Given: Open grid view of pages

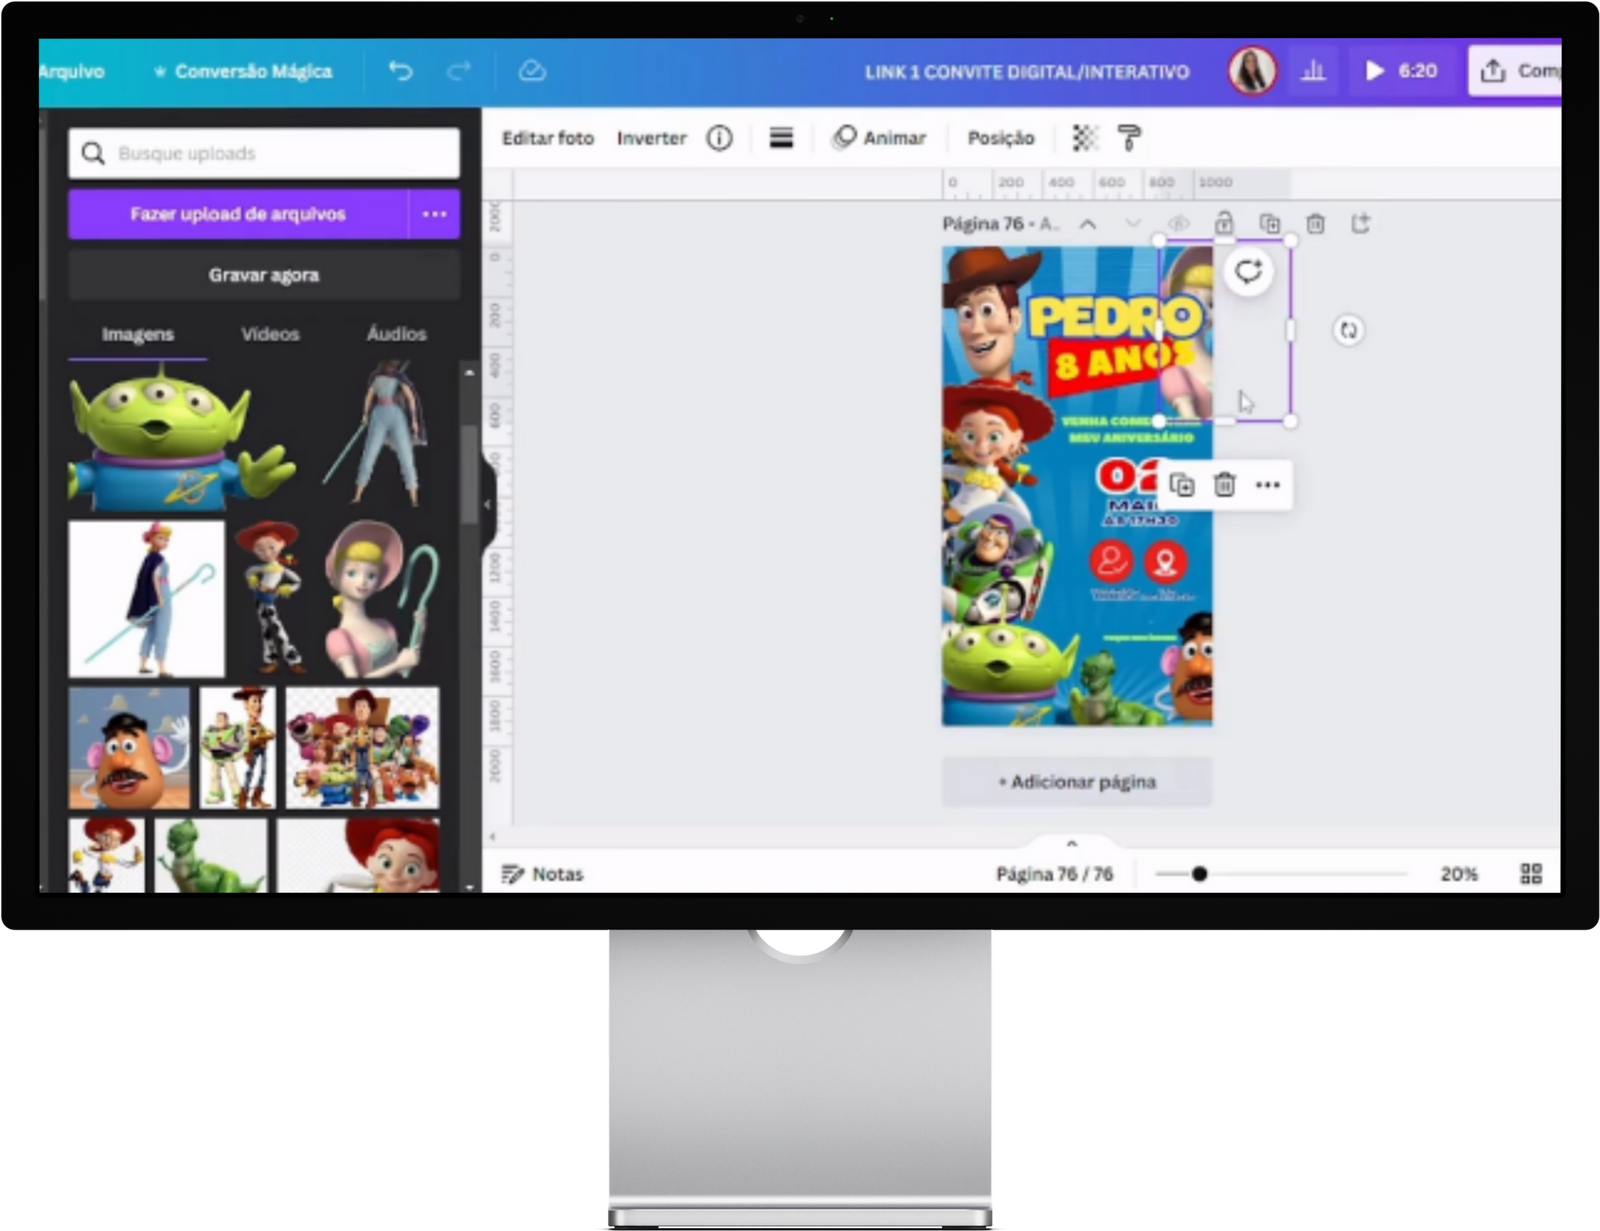Looking at the screenshot, I should coord(1531,874).
